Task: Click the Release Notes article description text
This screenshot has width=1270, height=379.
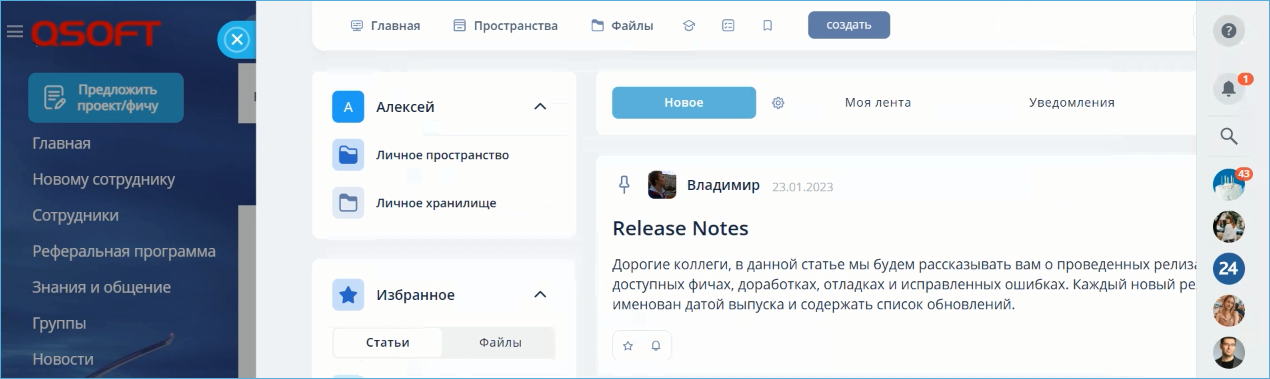Action: [x=904, y=284]
